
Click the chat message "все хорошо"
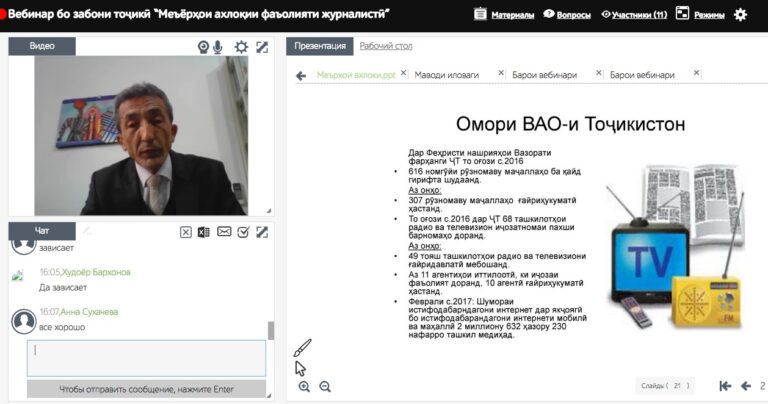[62, 327]
